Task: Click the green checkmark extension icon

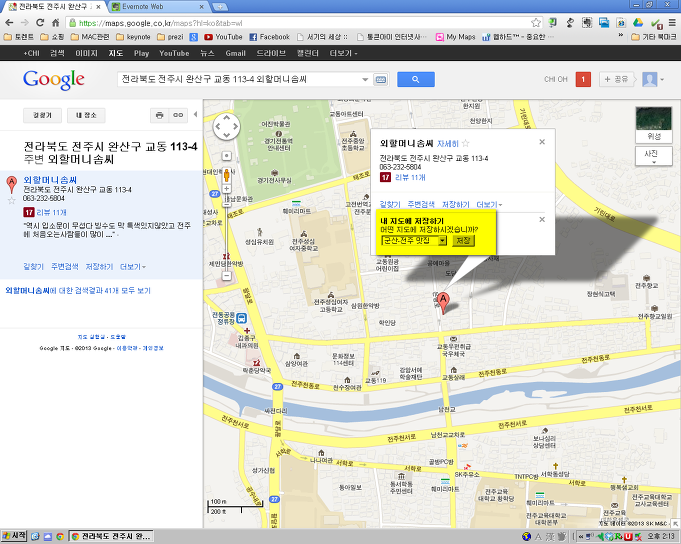Action: point(656,23)
